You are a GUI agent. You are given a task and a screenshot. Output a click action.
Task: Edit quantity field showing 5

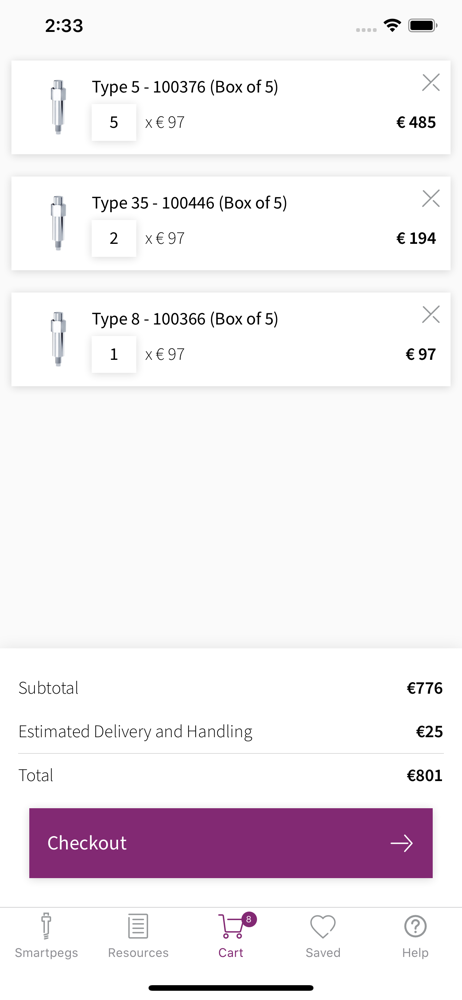point(114,122)
